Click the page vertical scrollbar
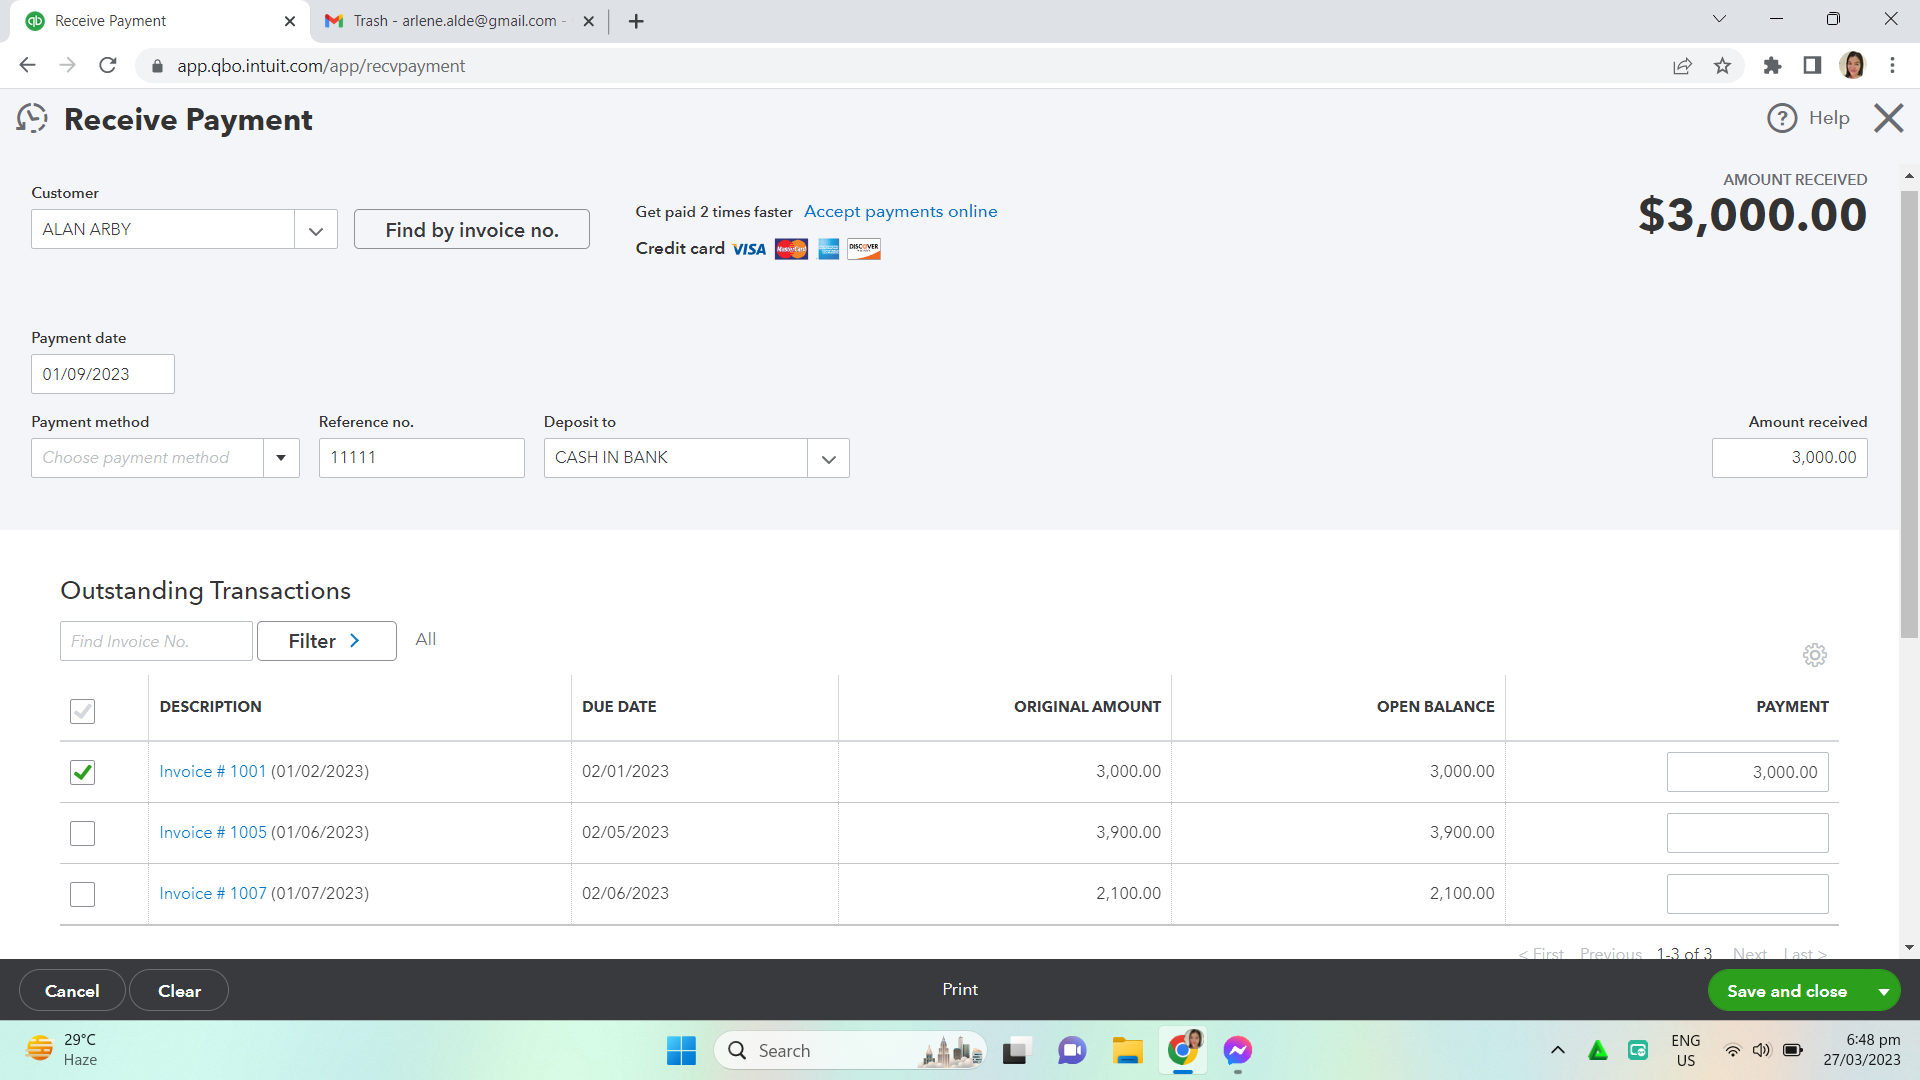The image size is (1920, 1080). coord(1909,400)
